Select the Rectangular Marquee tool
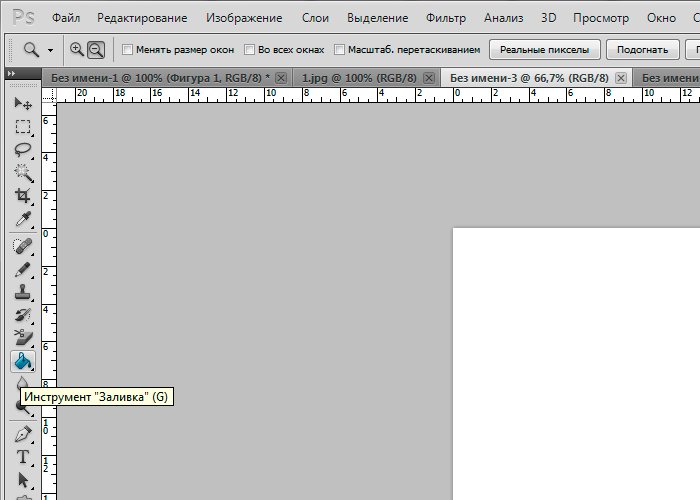This screenshot has height=500, width=700. (22, 127)
